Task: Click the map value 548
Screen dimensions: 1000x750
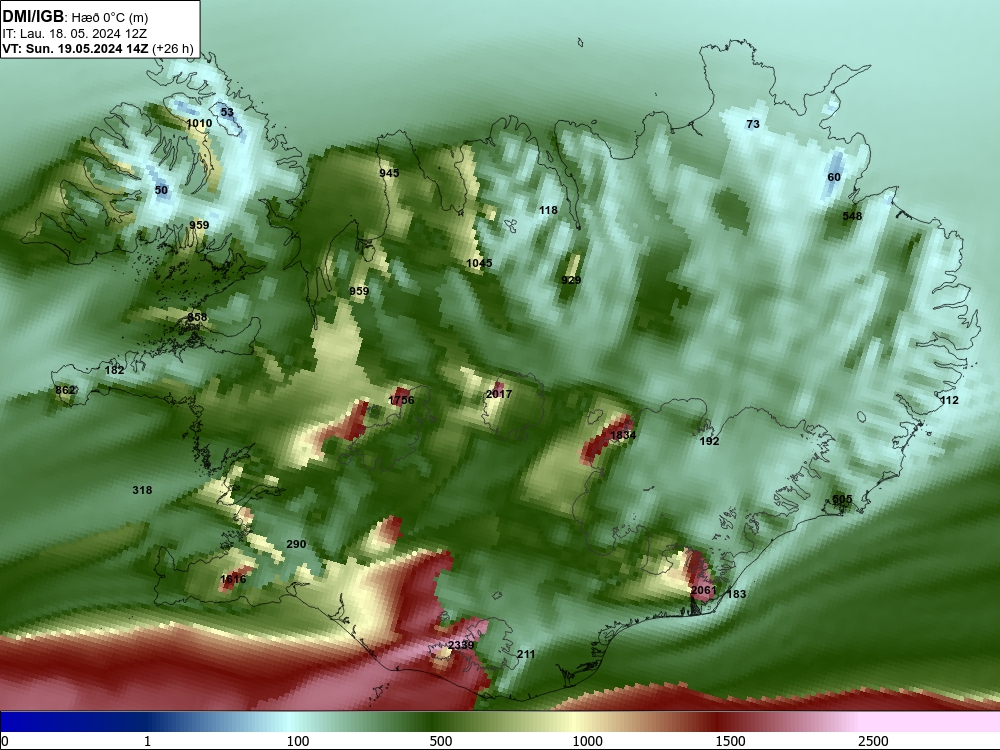Action: coord(852,216)
